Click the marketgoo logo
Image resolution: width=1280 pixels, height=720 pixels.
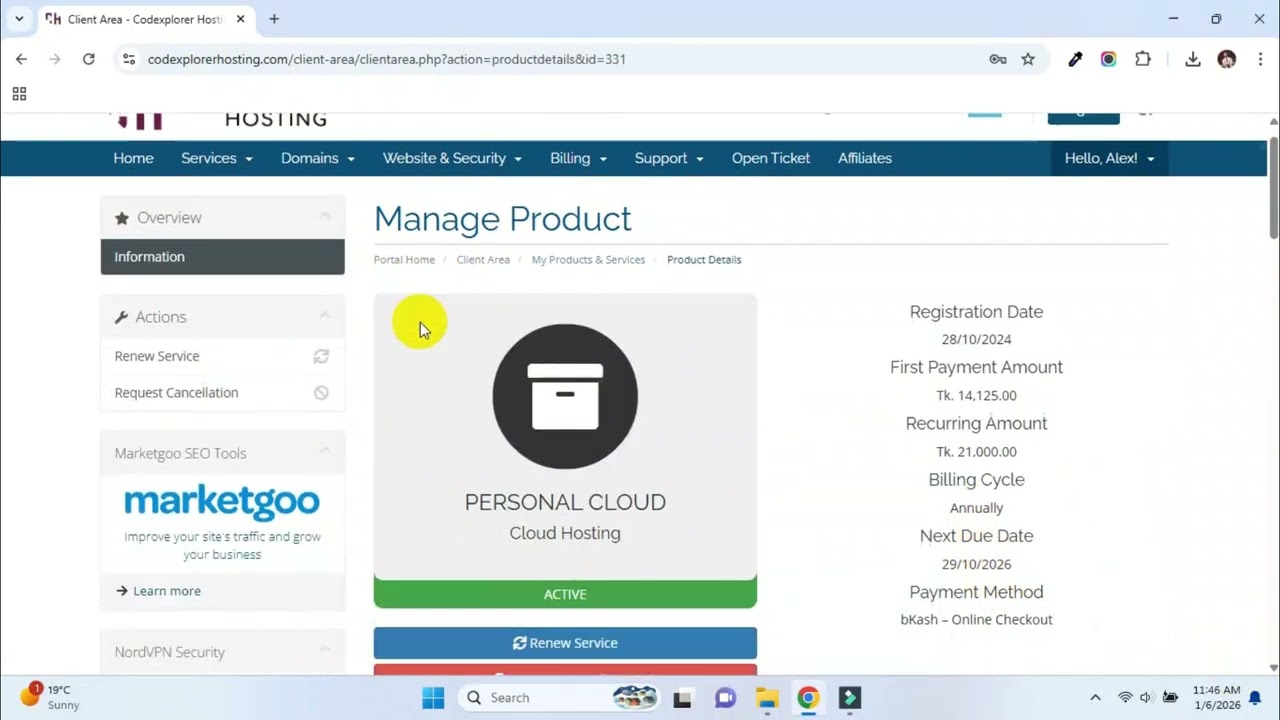(x=222, y=502)
